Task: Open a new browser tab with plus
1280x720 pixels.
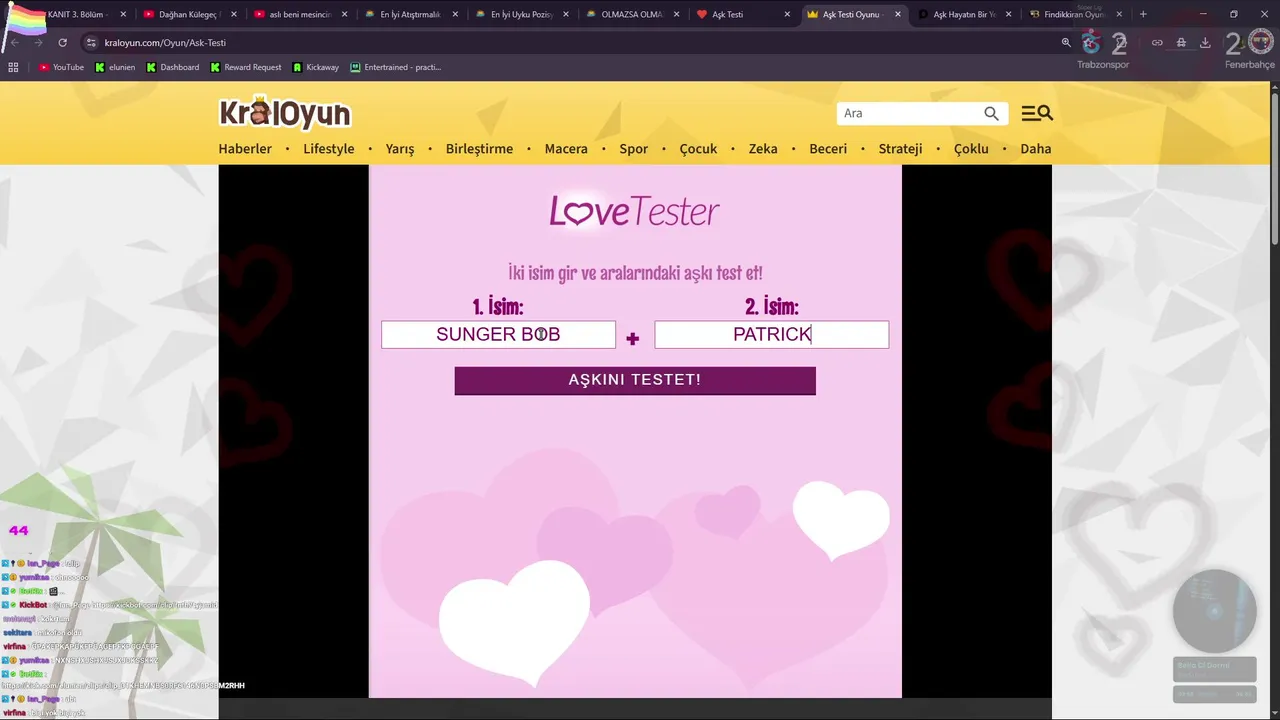Action: pos(1143,14)
